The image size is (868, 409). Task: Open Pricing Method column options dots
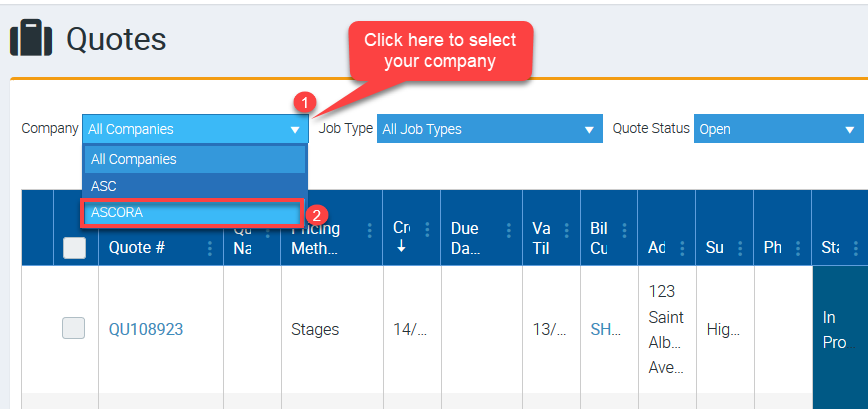(369, 230)
